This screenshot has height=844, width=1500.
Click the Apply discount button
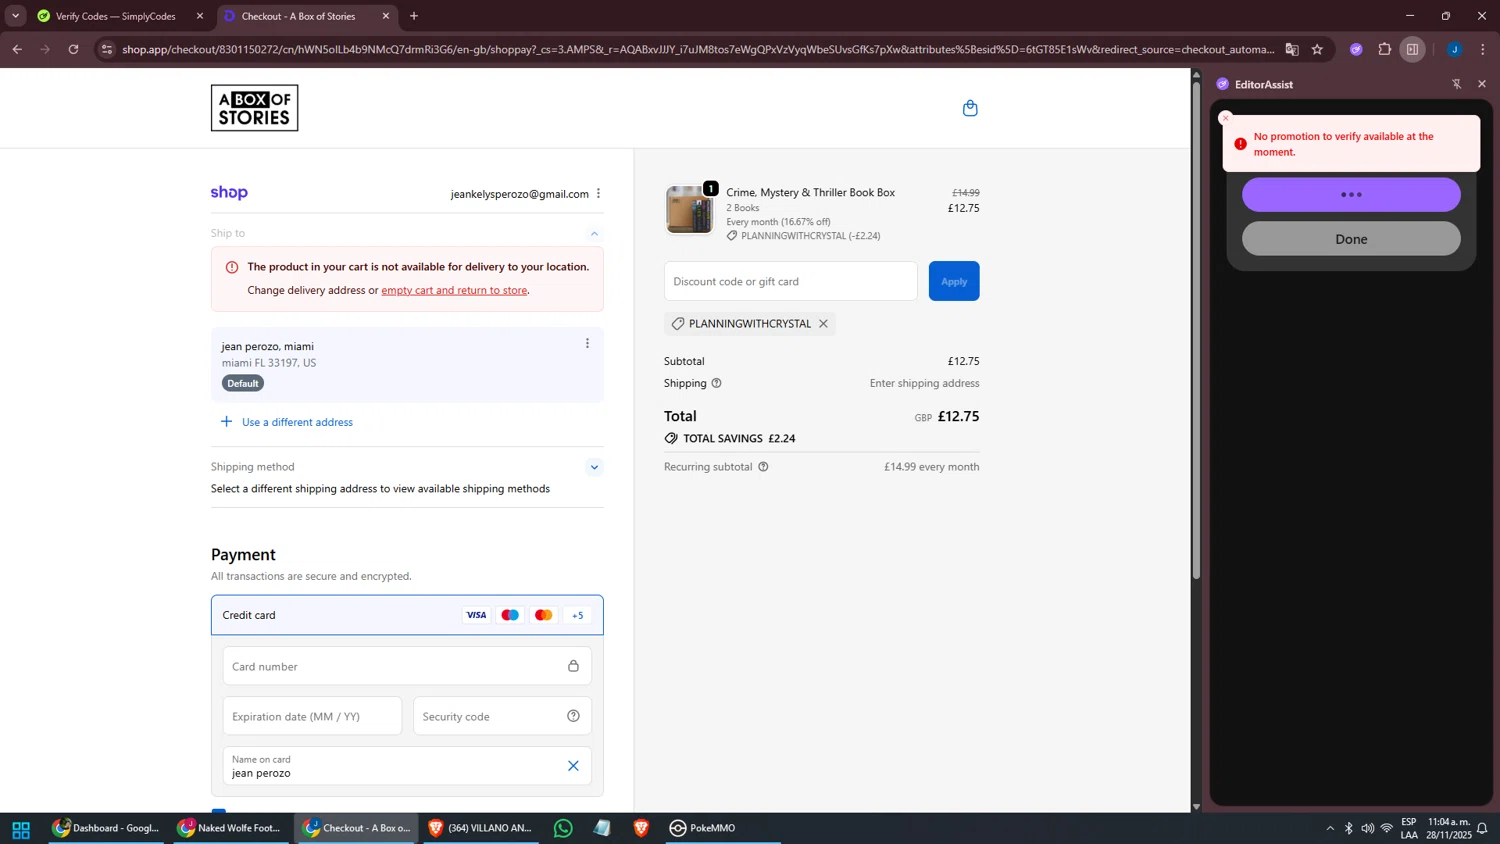953,281
